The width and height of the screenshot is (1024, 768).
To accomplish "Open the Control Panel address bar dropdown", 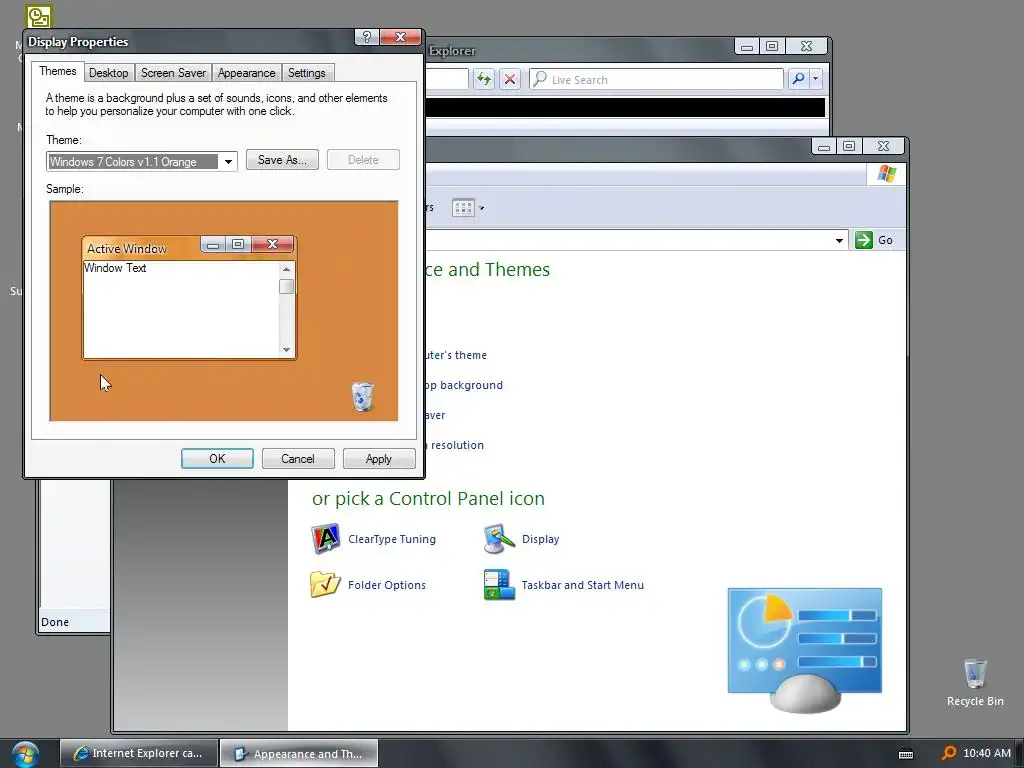I will (x=839, y=240).
